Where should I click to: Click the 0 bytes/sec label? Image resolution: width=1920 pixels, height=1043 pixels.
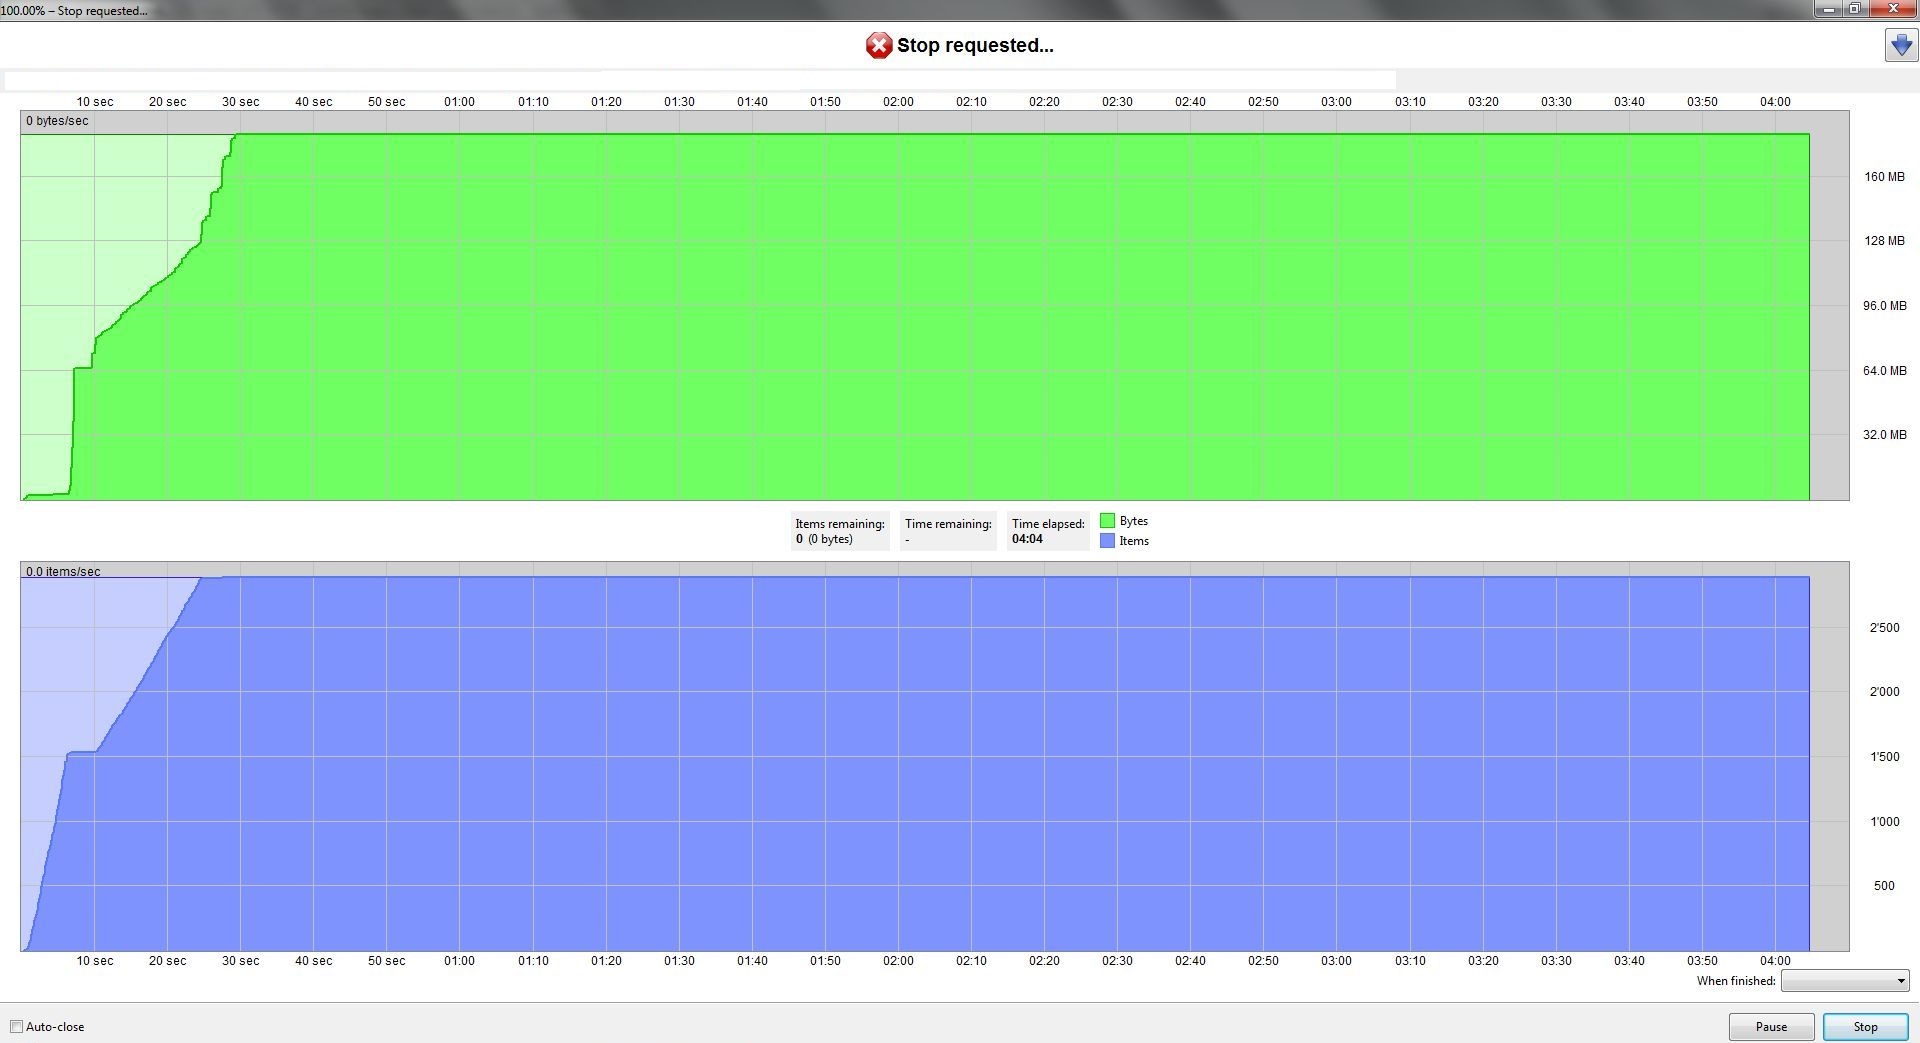click(x=57, y=121)
